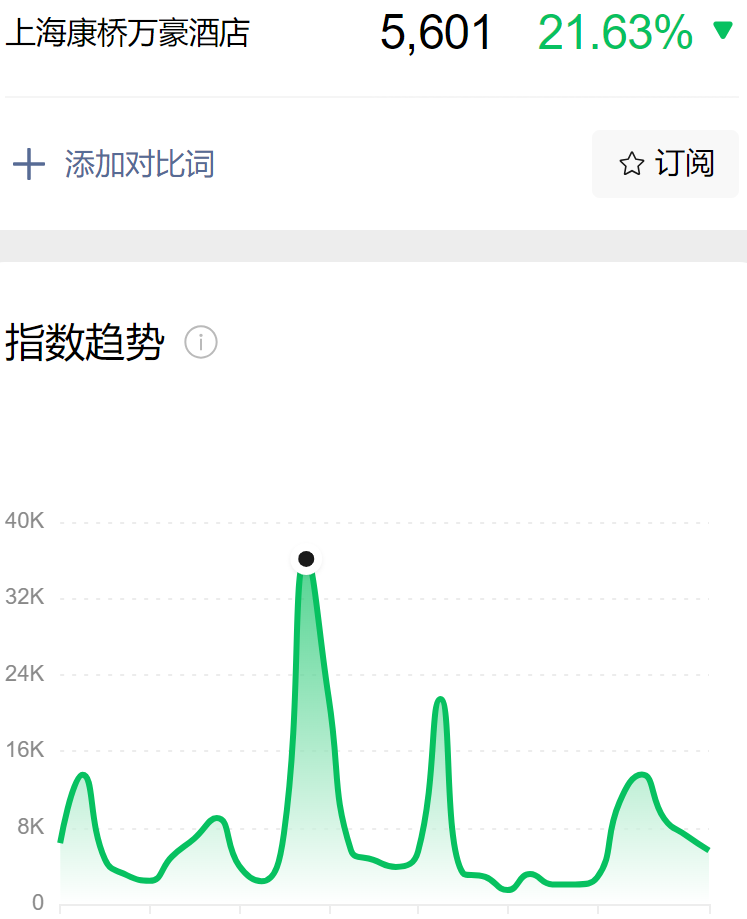Click the plus icon for adding comparison word
Screen dimensions: 747x919
pyautogui.click(x=29, y=164)
